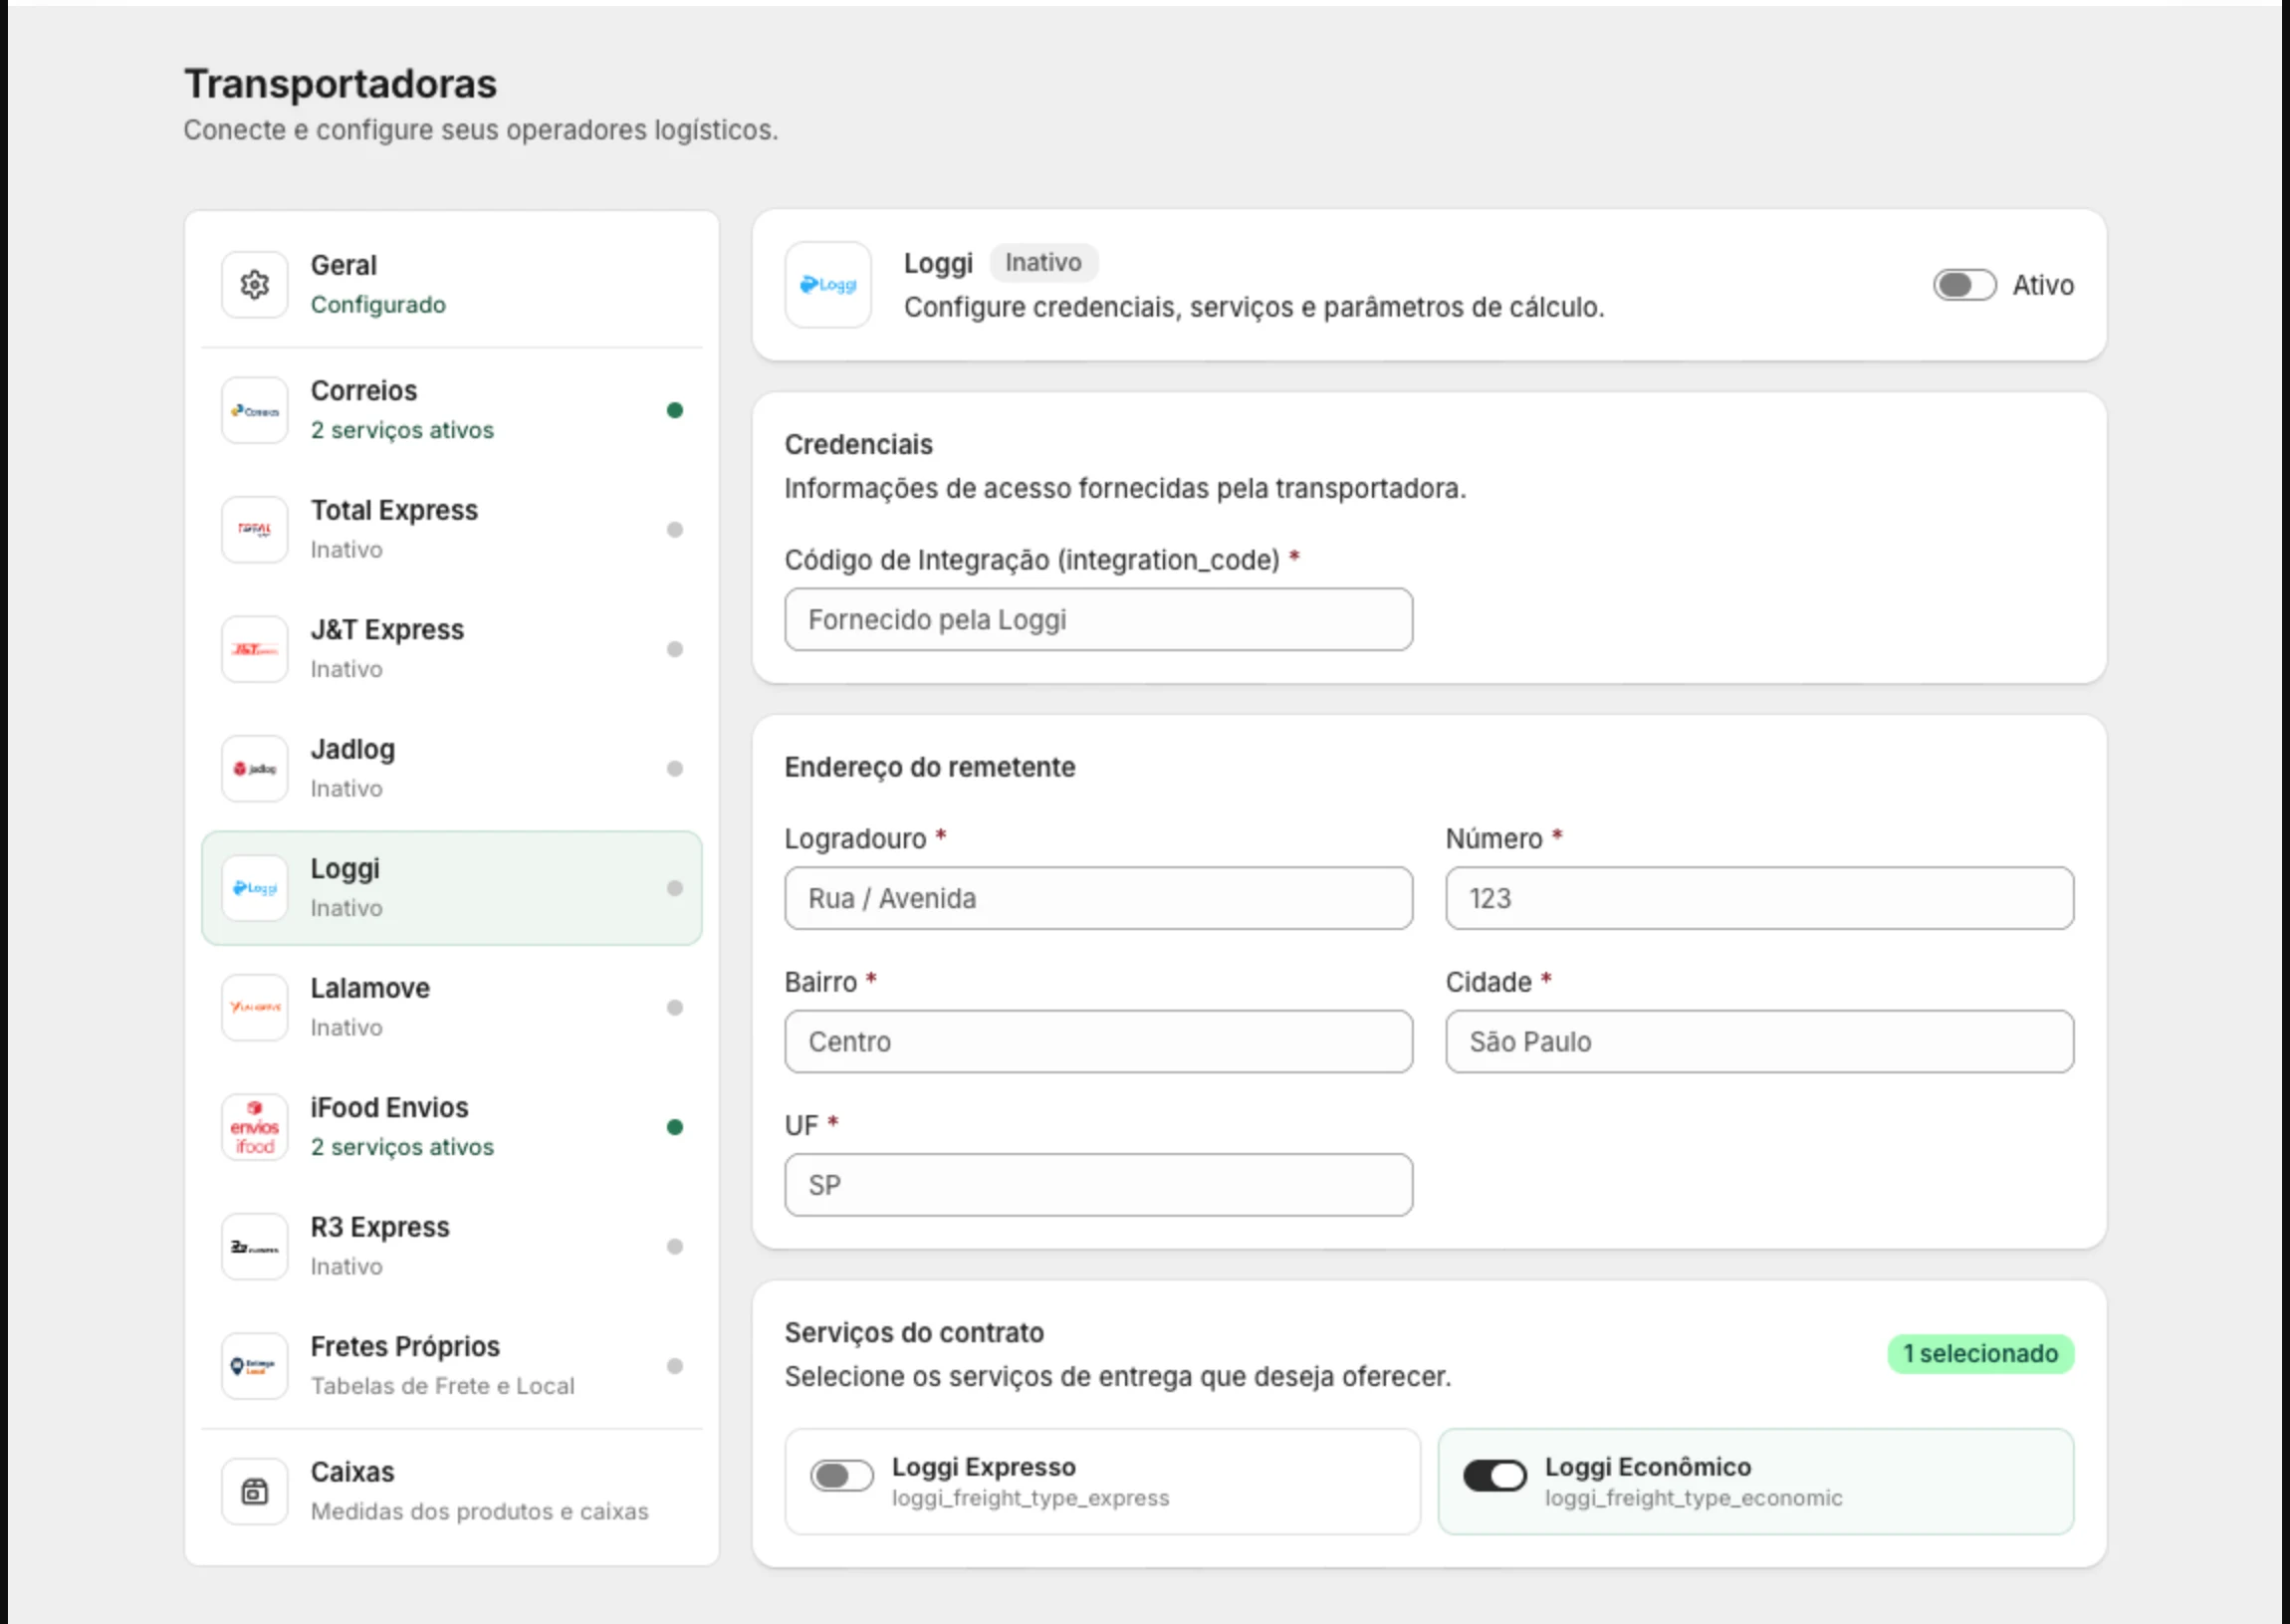Enable the Loggi Ativo toggle
The width and height of the screenshot is (2290, 1624).
pyautogui.click(x=1964, y=285)
